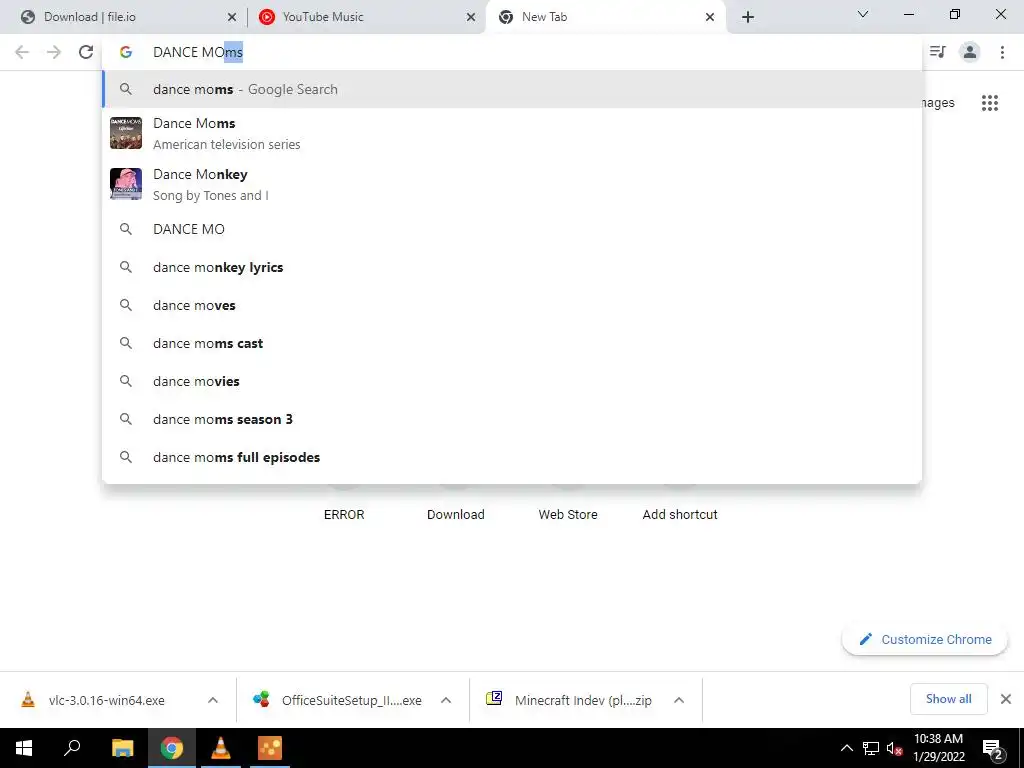
Task: Select the 'dance moms full episodes' suggestion
Action: [x=512, y=457]
